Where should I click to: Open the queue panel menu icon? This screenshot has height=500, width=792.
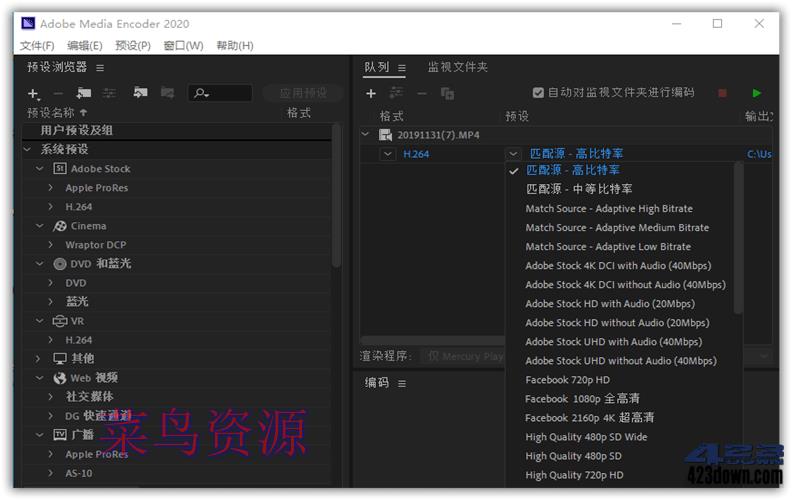[x=402, y=68]
